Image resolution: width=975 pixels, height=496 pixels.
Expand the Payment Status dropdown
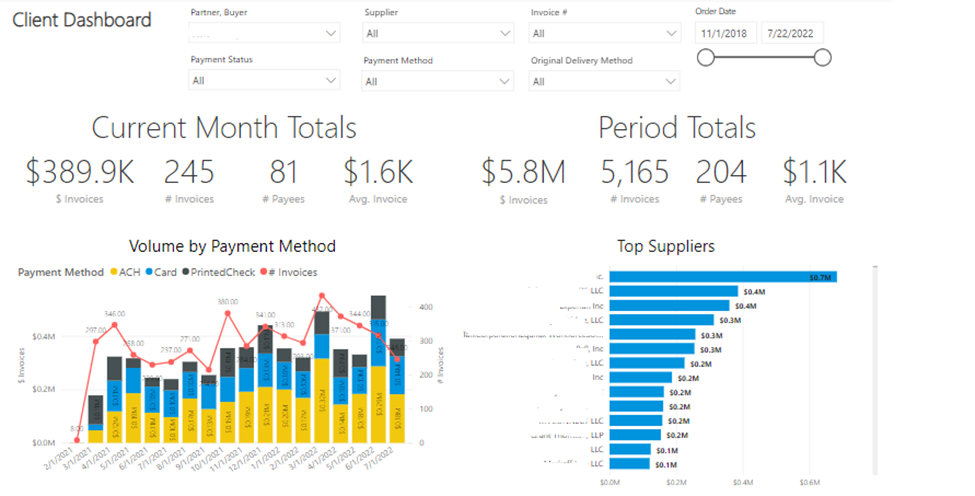tap(265, 81)
